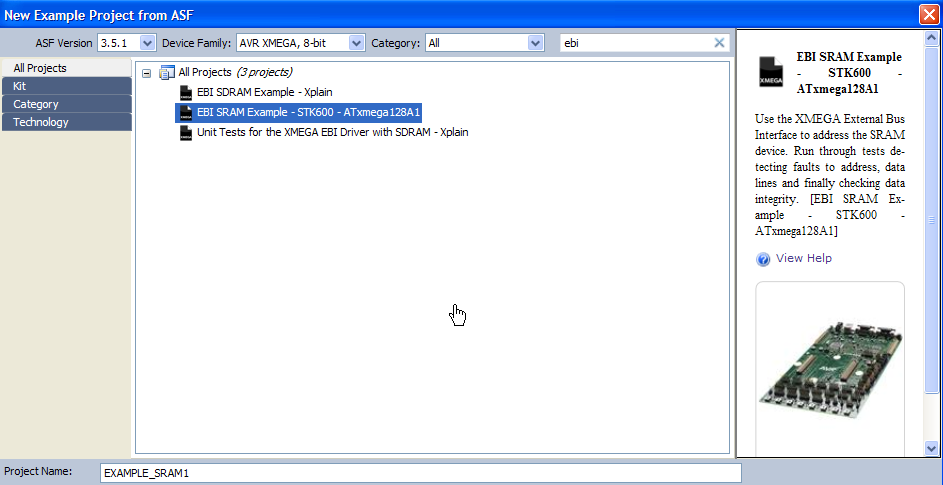This screenshot has height=485, width=943.
Task: Click the View Help question mark icon
Action: (x=763, y=259)
